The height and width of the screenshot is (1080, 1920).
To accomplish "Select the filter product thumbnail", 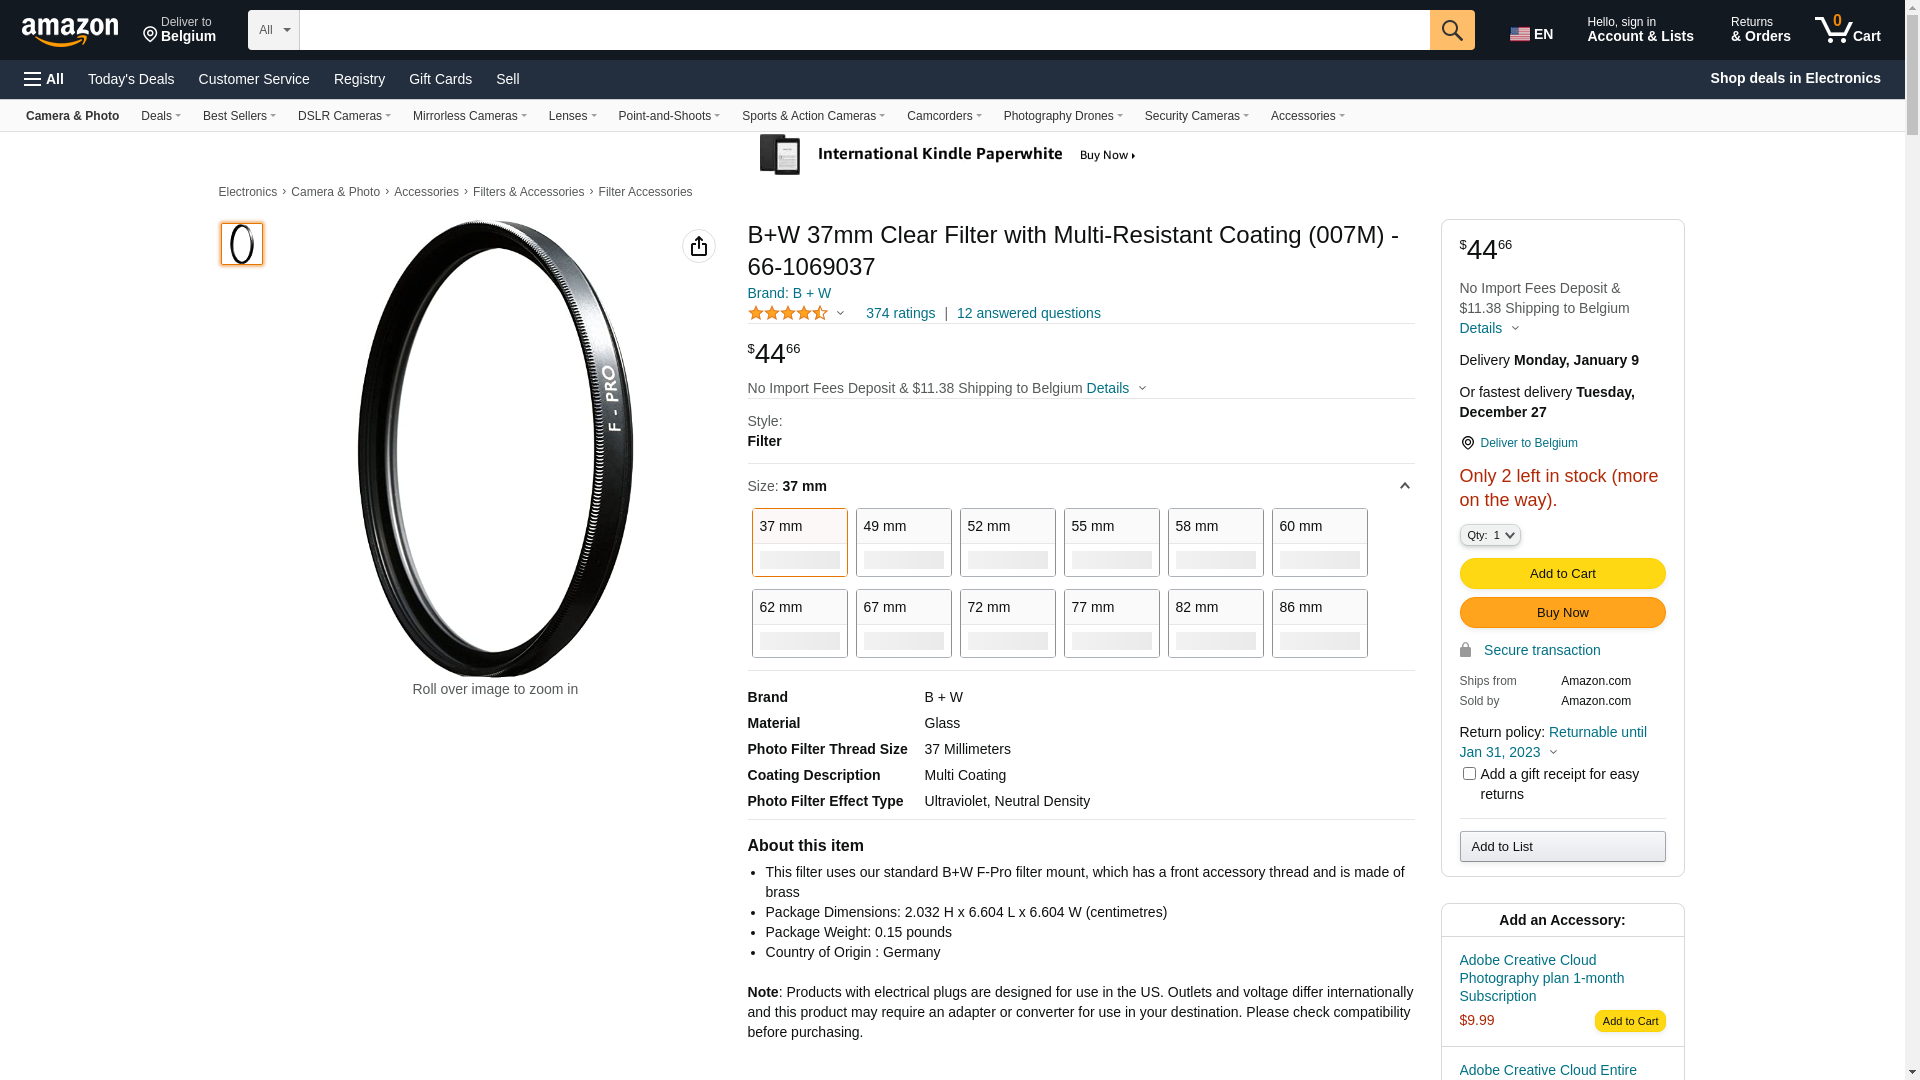I will [242, 244].
